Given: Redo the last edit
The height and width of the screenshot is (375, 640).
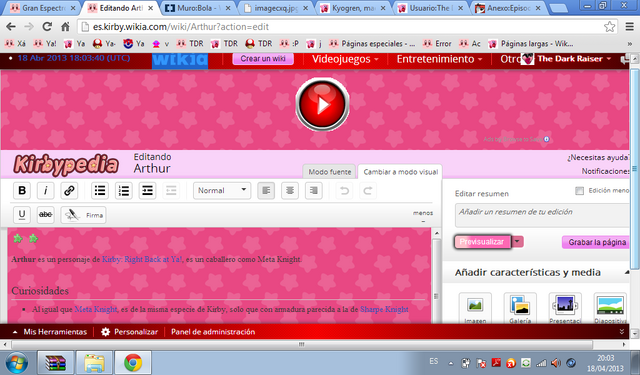Looking at the screenshot, I should tap(368, 191).
